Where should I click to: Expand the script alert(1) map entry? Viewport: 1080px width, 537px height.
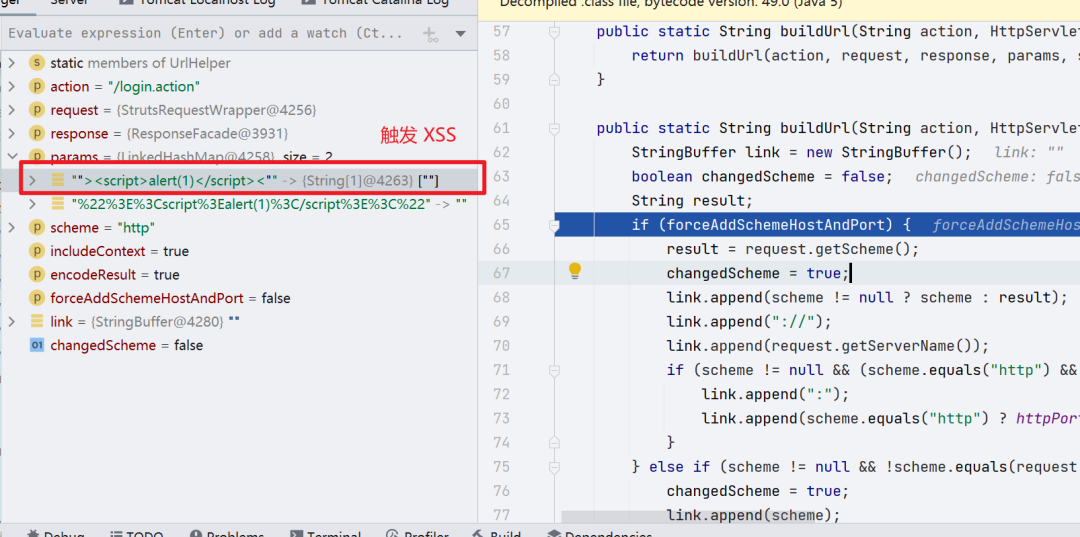(32, 180)
